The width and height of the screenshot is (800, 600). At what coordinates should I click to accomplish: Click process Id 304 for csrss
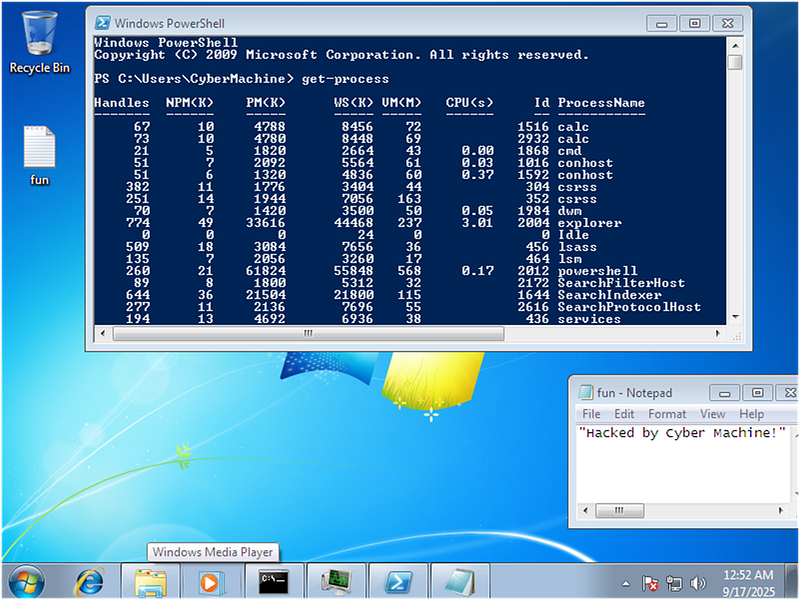[537, 187]
